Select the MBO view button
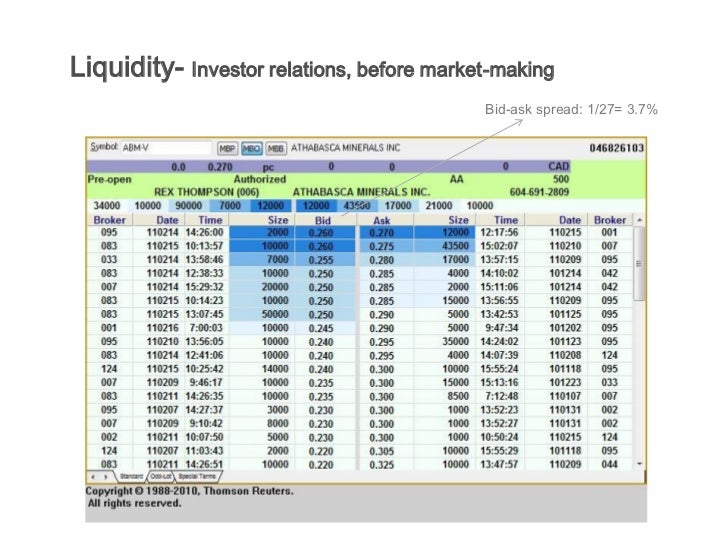Image resolution: width=728 pixels, height=546 pixels. pos(251,149)
